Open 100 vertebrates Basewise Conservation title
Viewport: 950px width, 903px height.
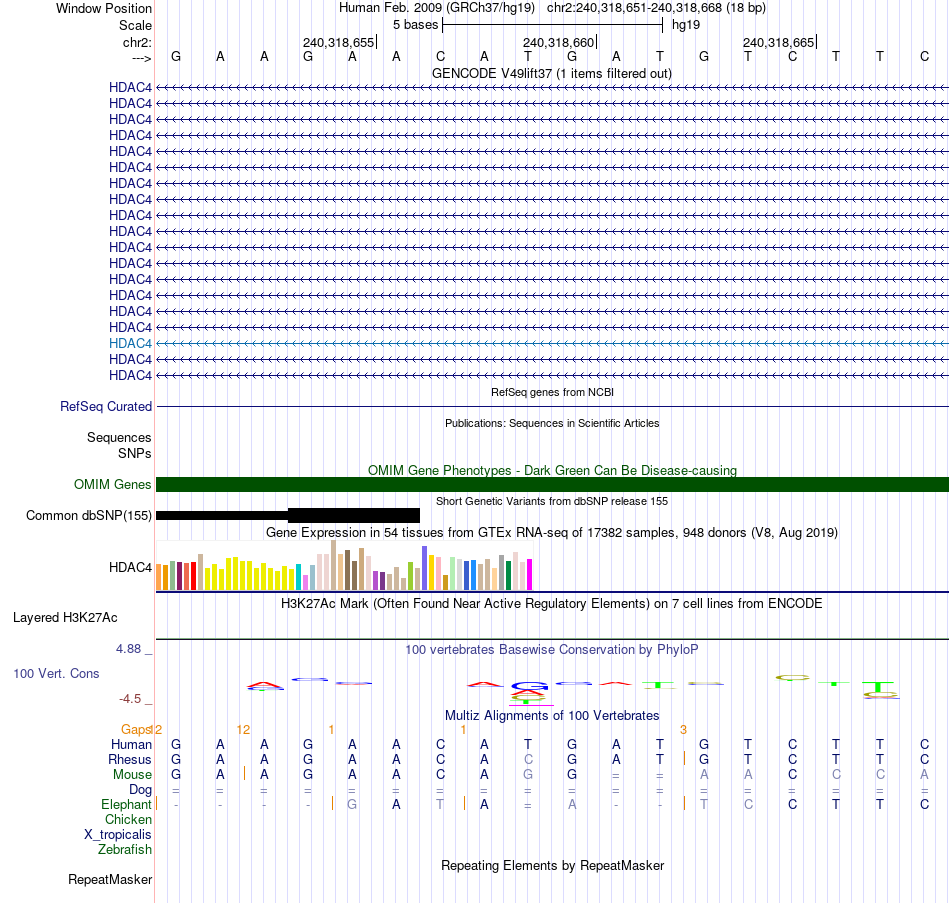pos(552,650)
